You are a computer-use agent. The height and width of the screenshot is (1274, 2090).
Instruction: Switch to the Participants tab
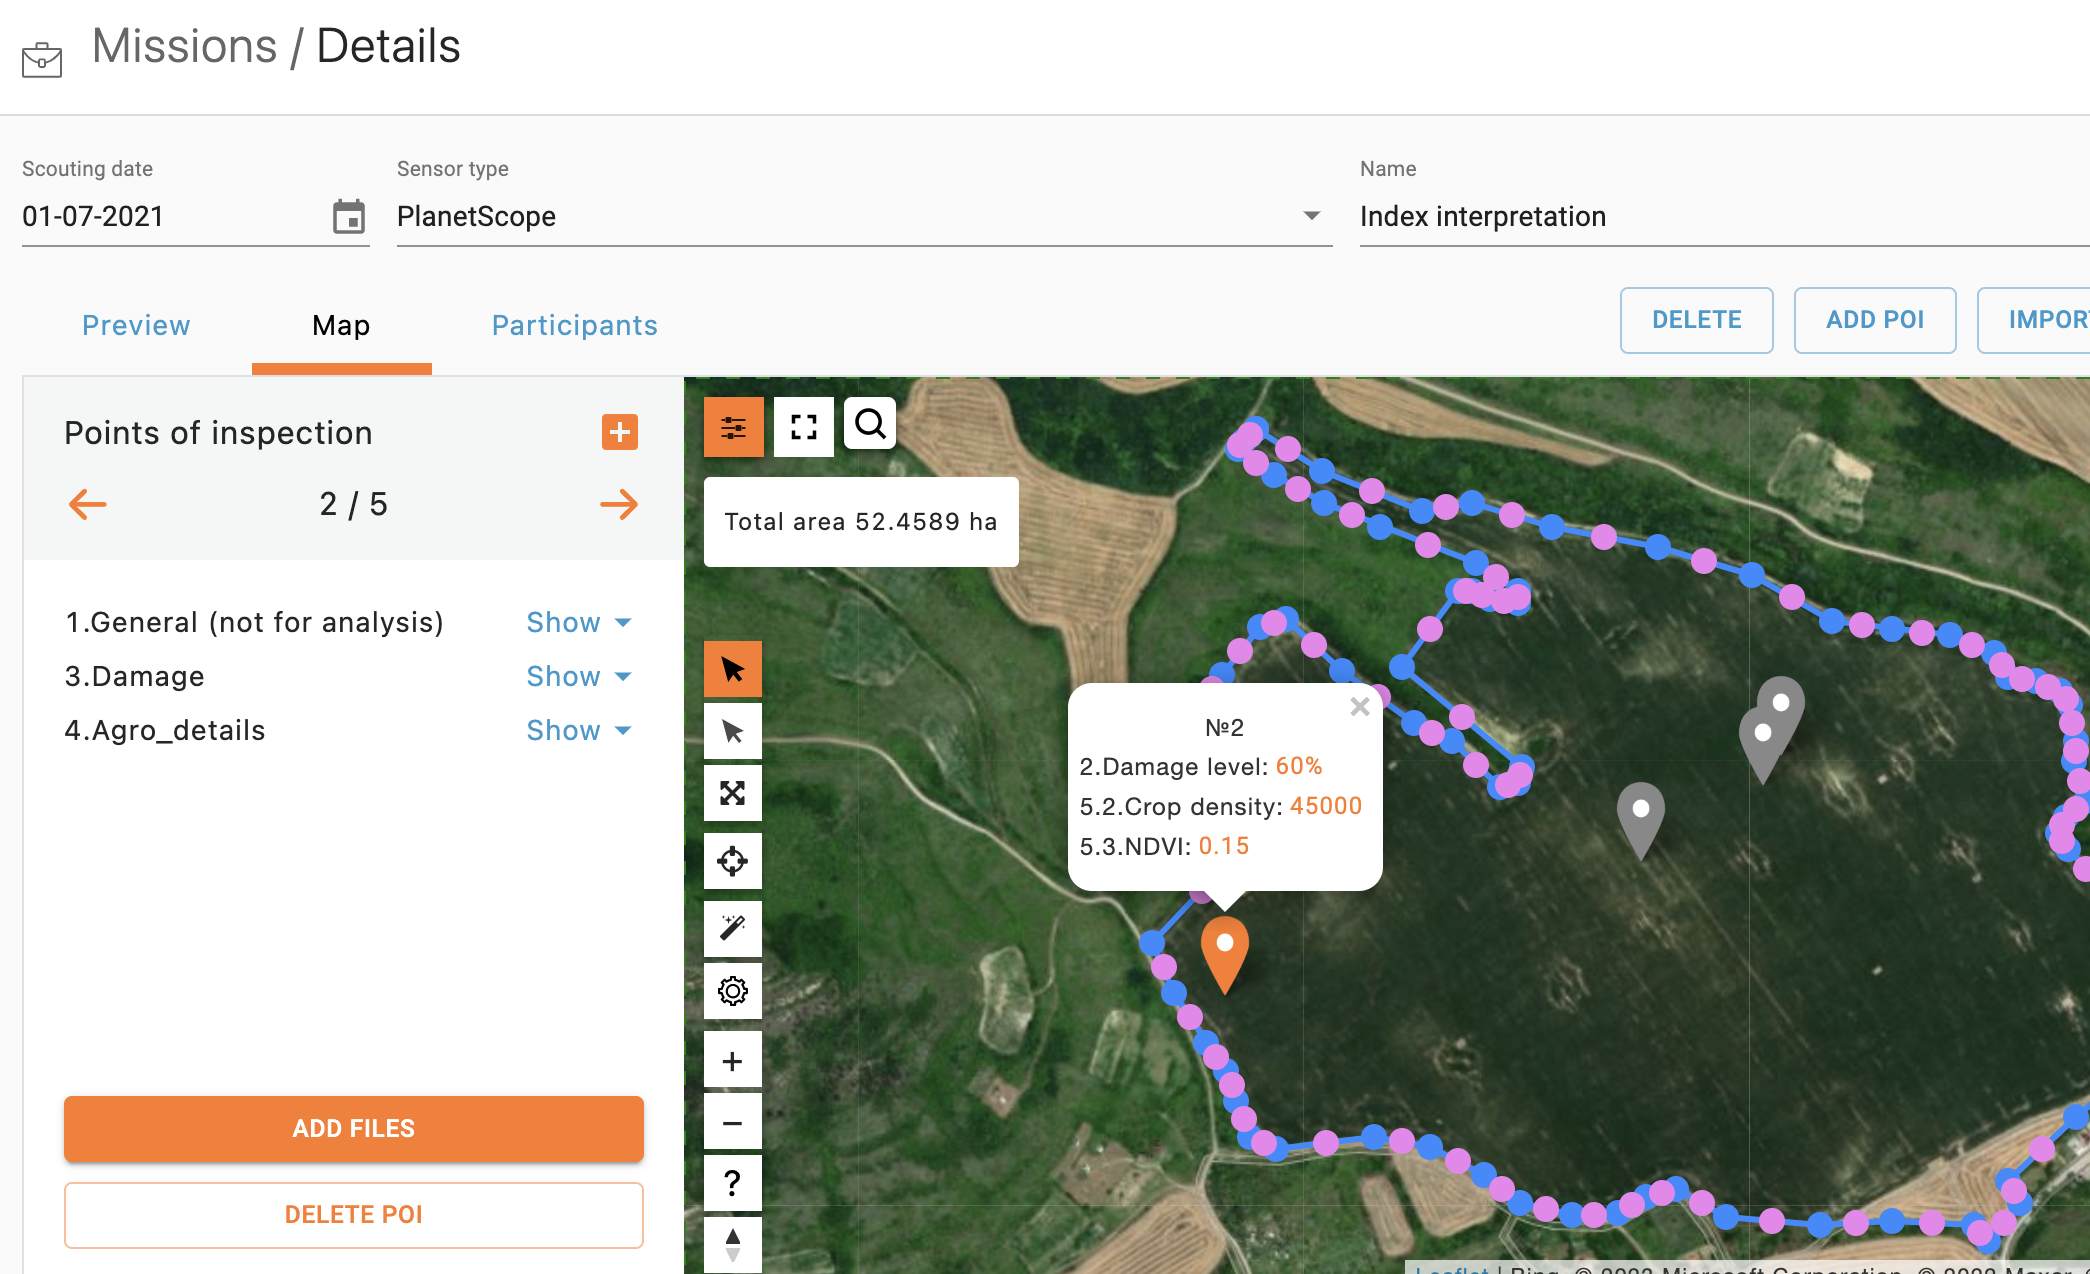click(574, 325)
